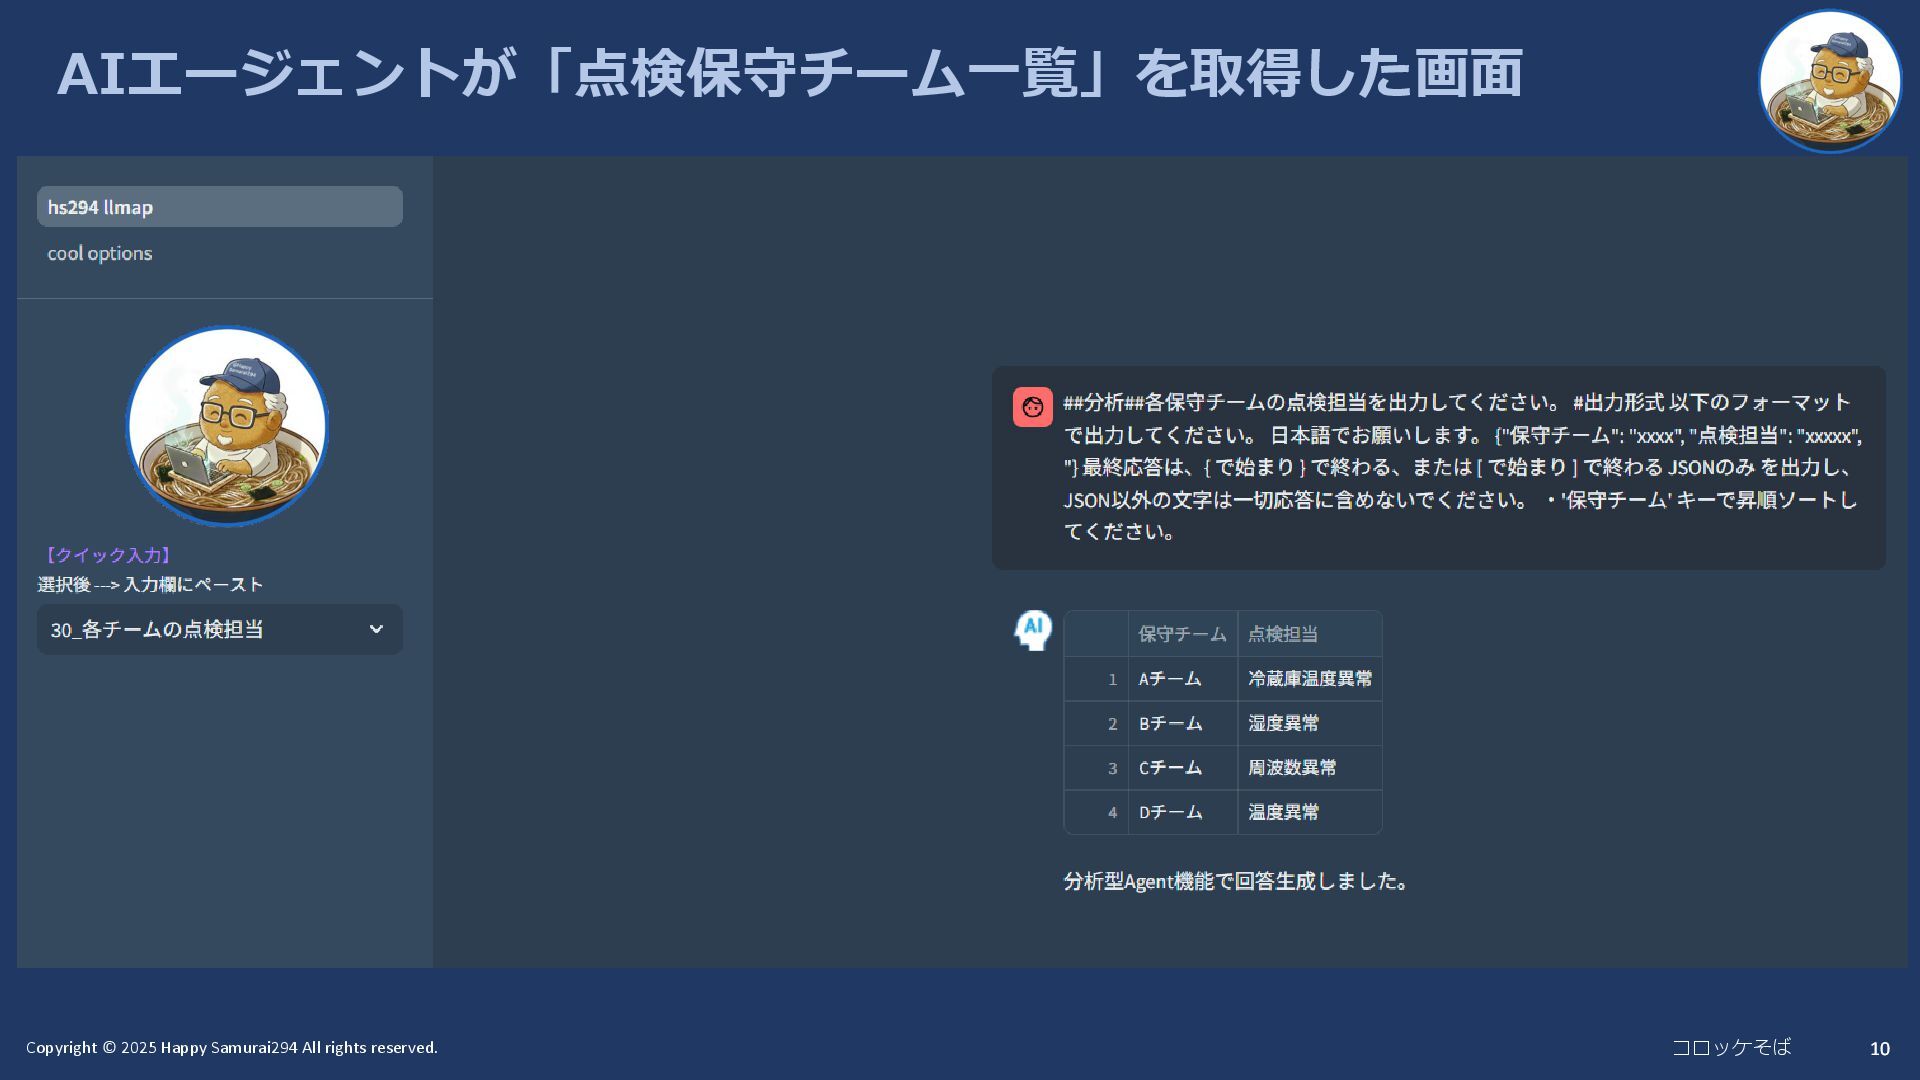Open the cool options page
The height and width of the screenshot is (1080, 1920).
pos(100,254)
